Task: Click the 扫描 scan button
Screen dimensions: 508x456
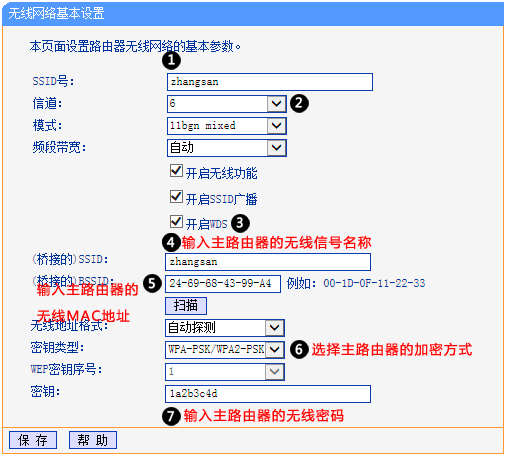Action: [186, 306]
